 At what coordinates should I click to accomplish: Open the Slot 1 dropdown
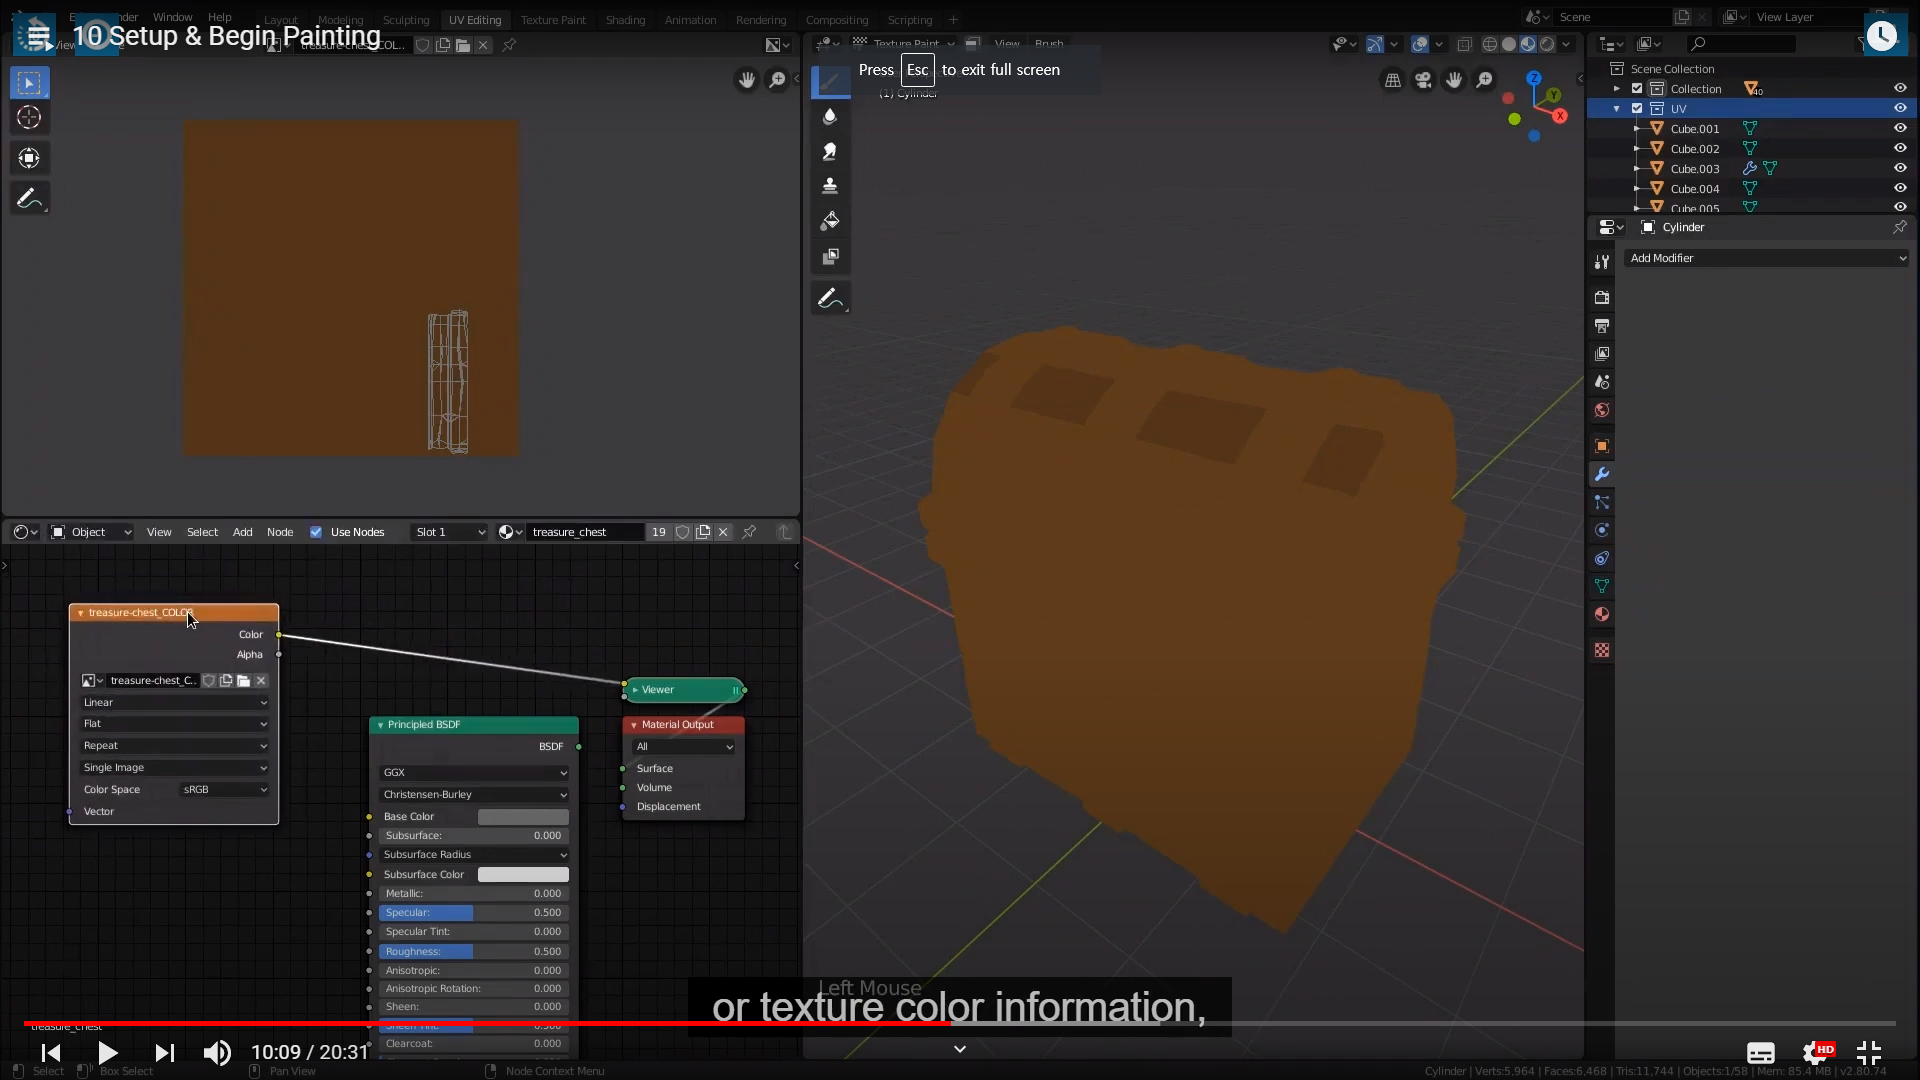(449, 532)
